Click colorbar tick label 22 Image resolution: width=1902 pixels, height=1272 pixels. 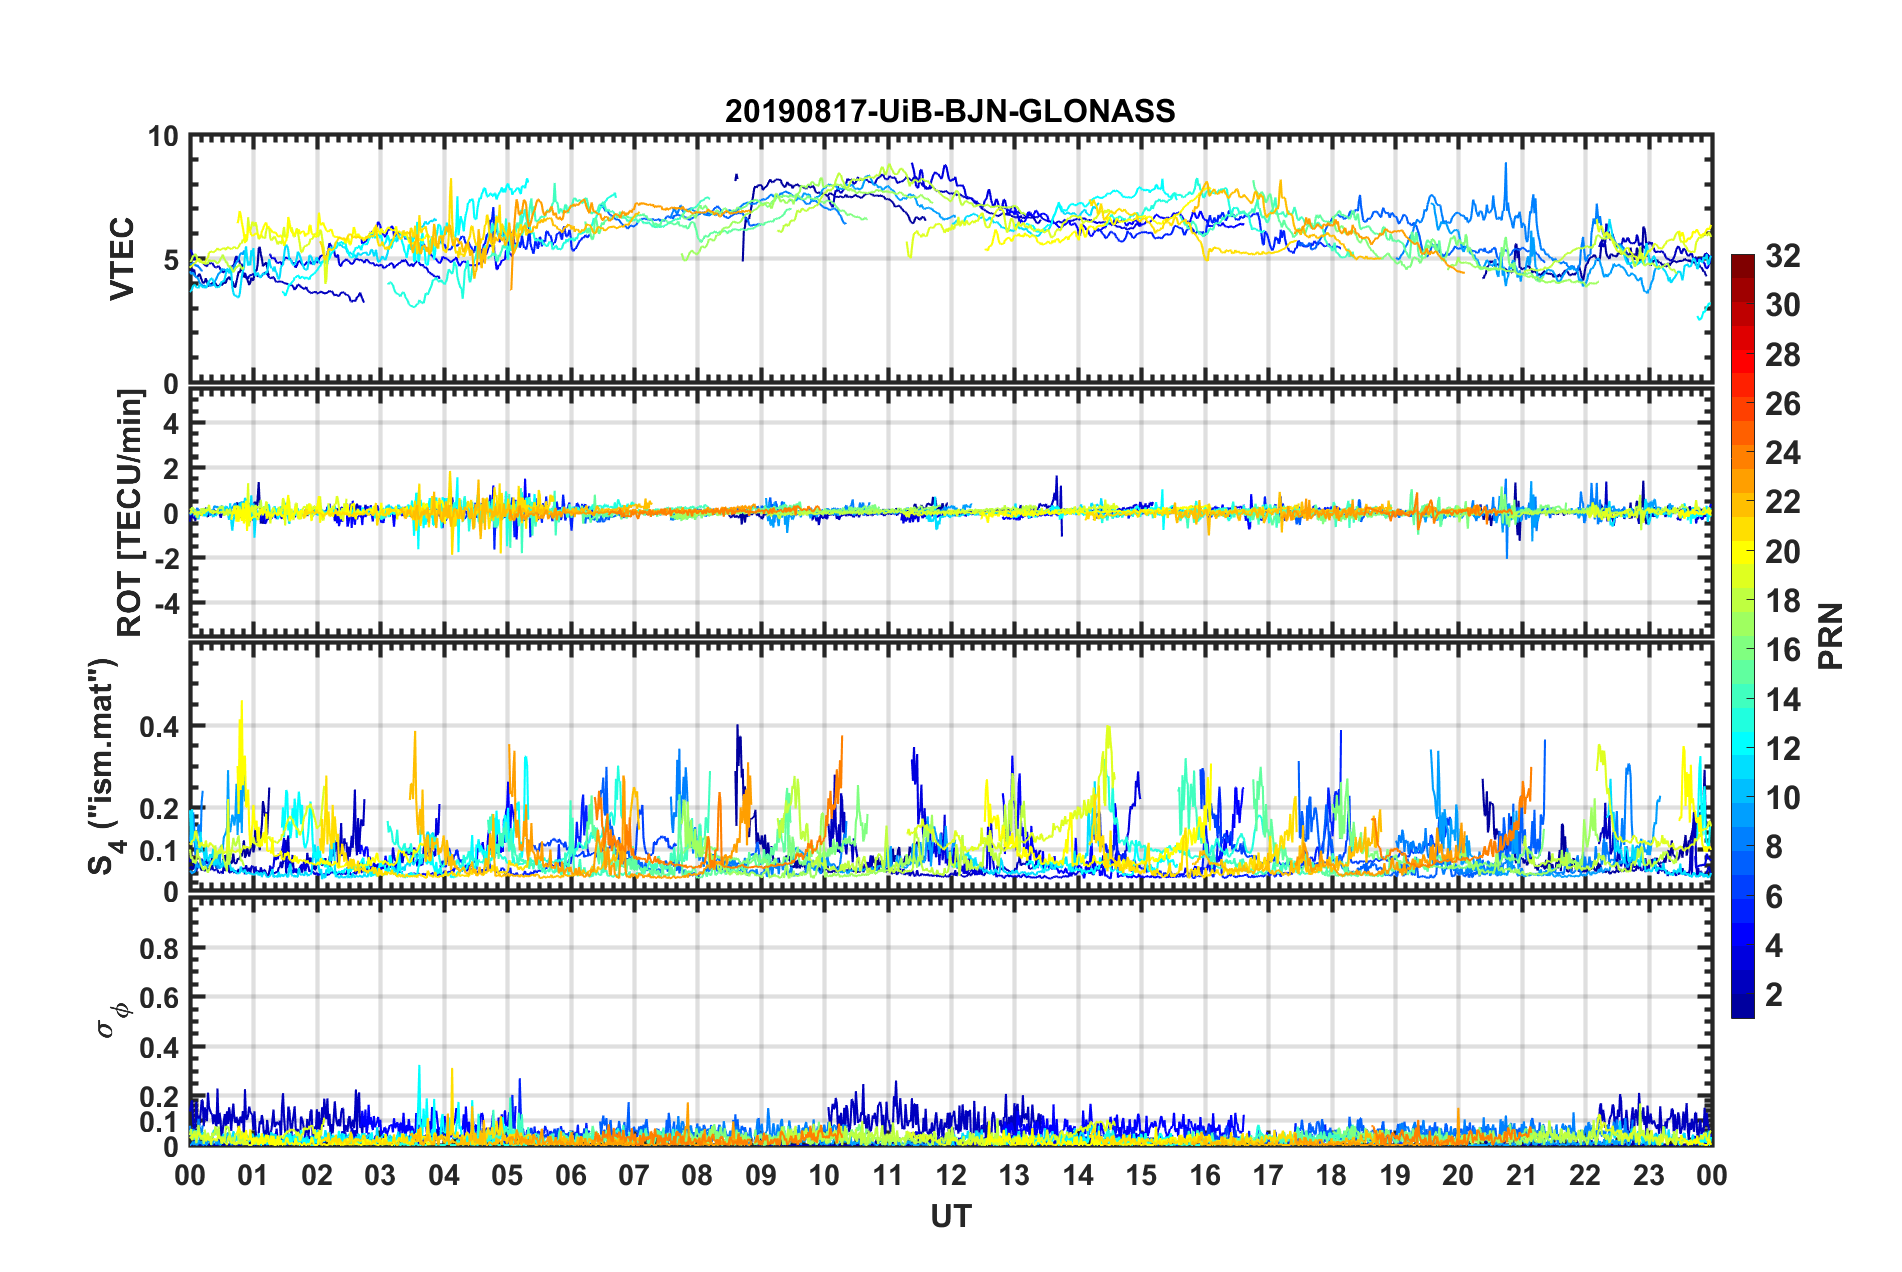(x=1782, y=502)
